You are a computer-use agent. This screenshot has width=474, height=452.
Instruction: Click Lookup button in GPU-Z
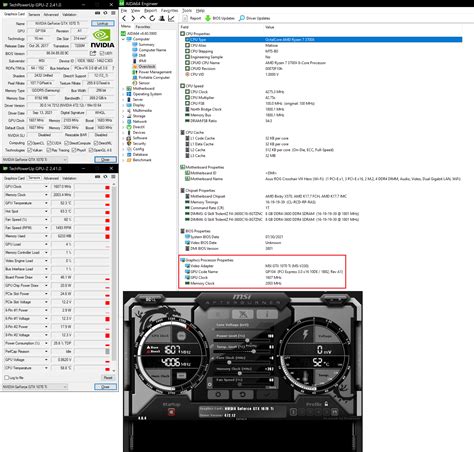point(103,23)
